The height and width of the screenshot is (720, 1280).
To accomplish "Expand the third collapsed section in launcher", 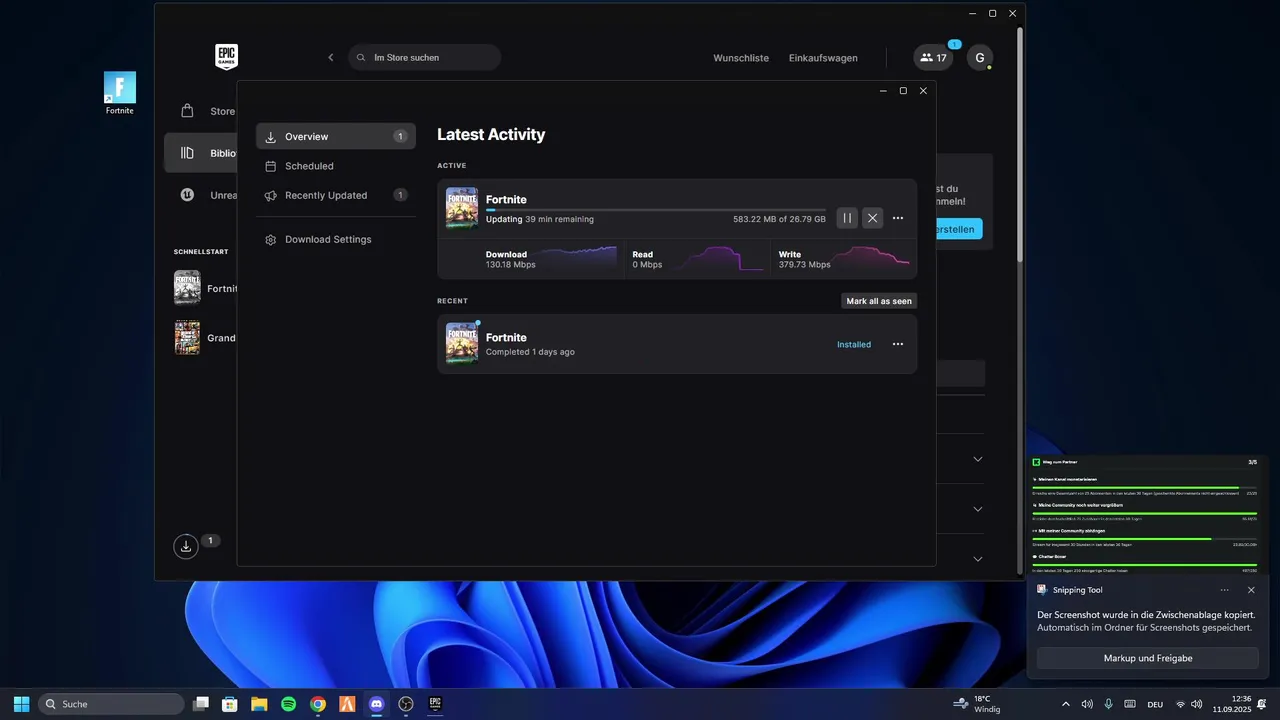I will tap(978, 559).
